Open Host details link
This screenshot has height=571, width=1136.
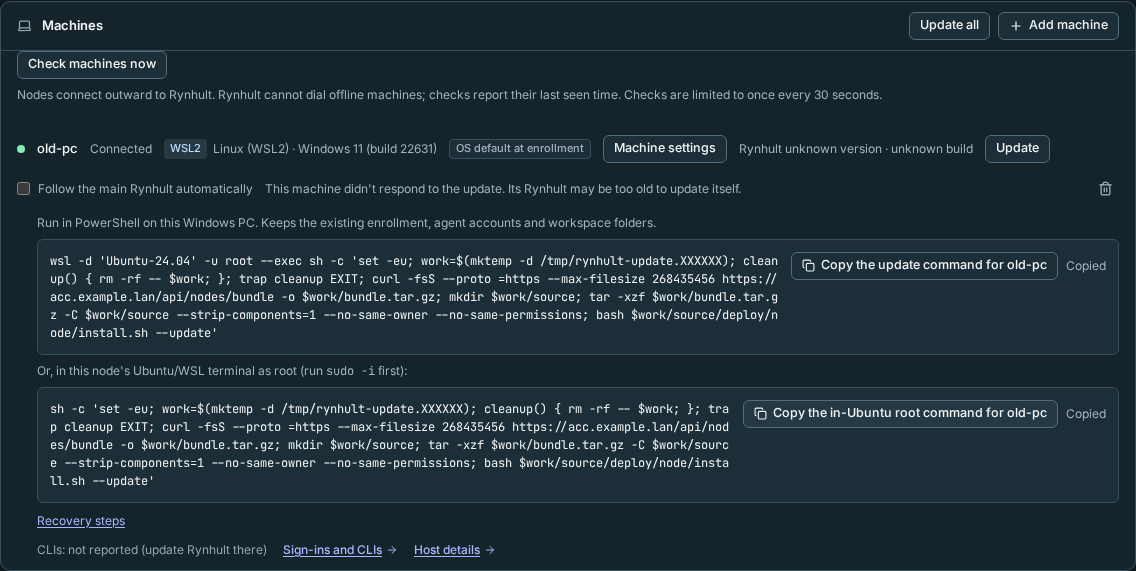click(x=447, y=550)
